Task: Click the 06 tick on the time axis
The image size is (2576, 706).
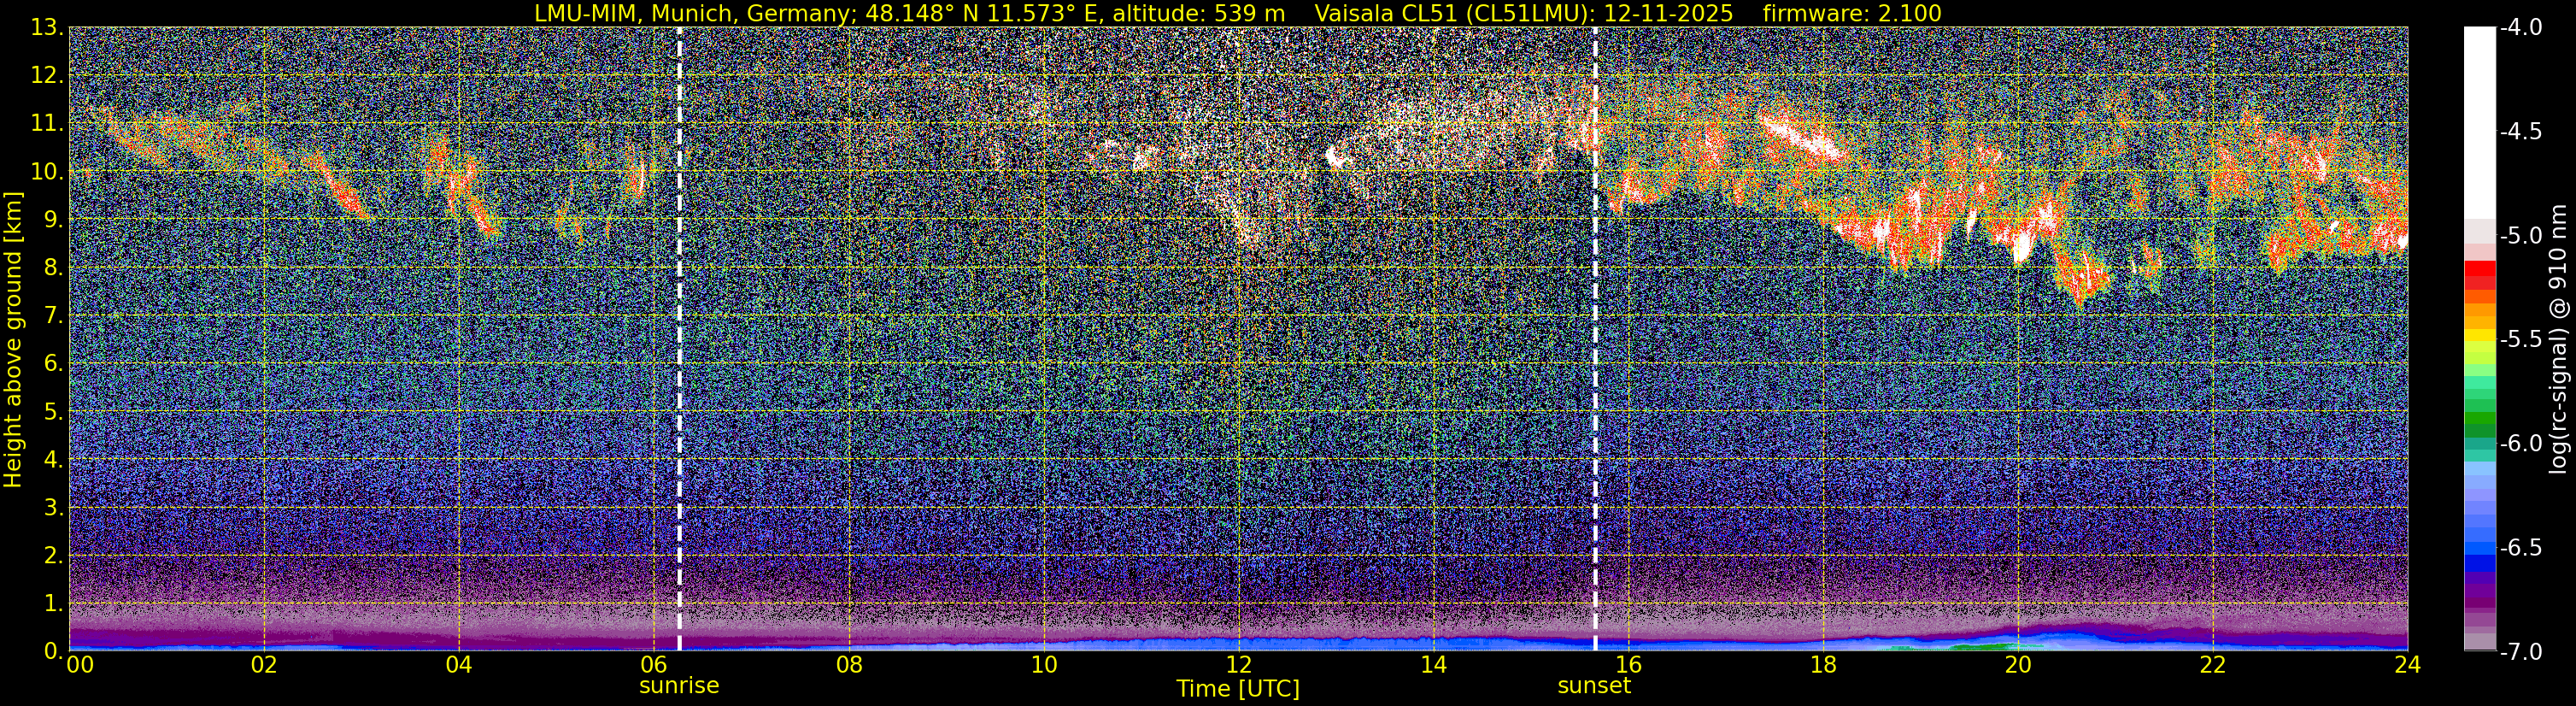Action: pos(653,665)
